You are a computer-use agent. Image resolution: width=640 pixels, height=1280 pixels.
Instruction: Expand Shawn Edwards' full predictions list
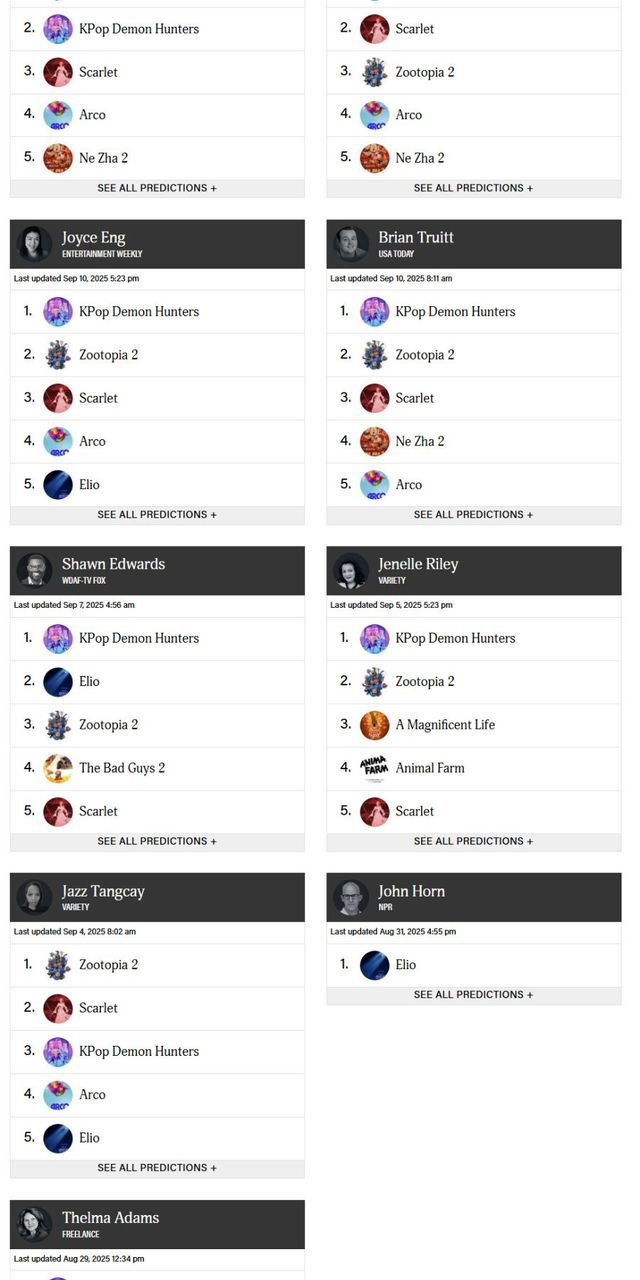coord(157,842)
